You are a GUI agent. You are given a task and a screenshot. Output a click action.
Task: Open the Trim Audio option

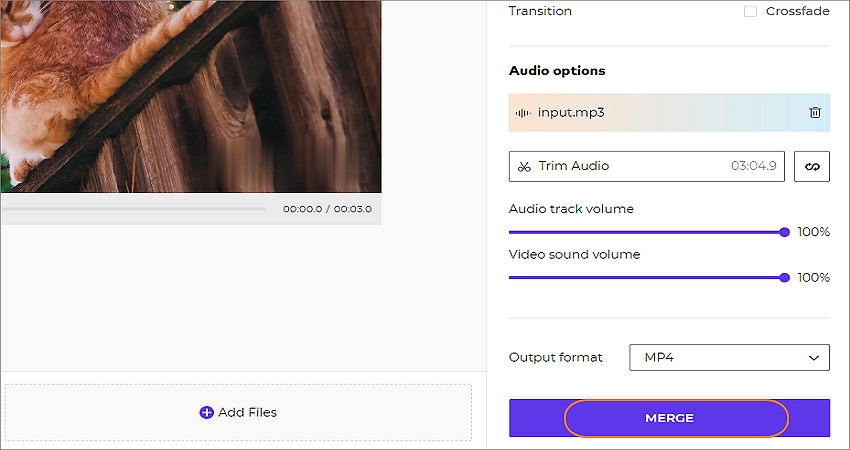point(647,166)
